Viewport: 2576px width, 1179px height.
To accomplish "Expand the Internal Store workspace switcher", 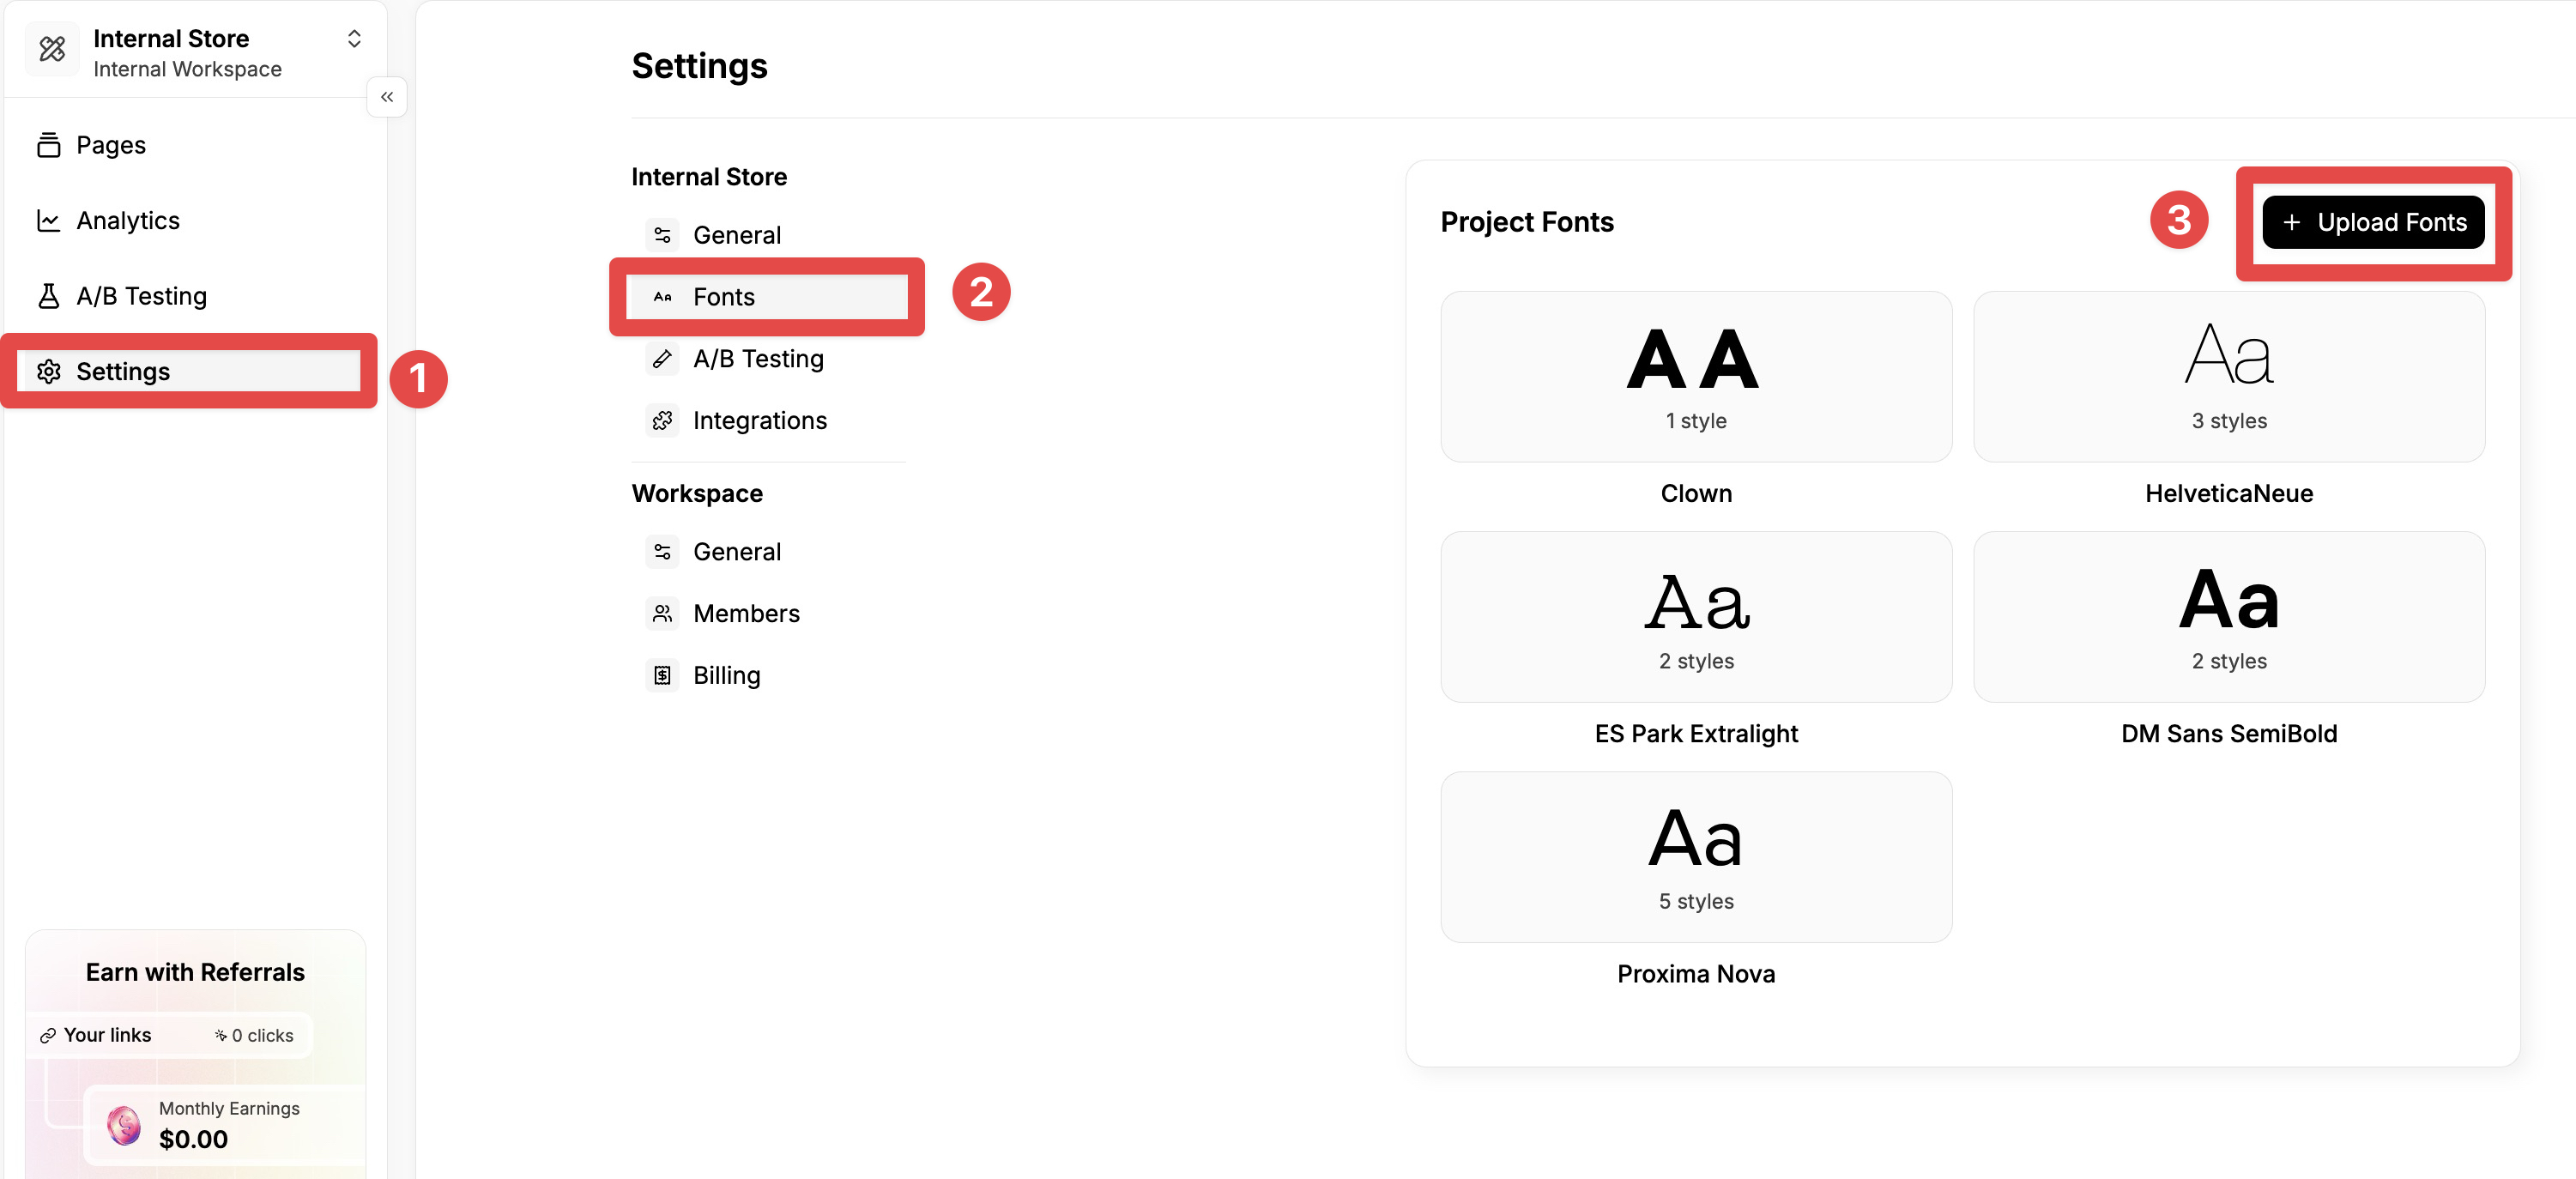I will point(354,39).
